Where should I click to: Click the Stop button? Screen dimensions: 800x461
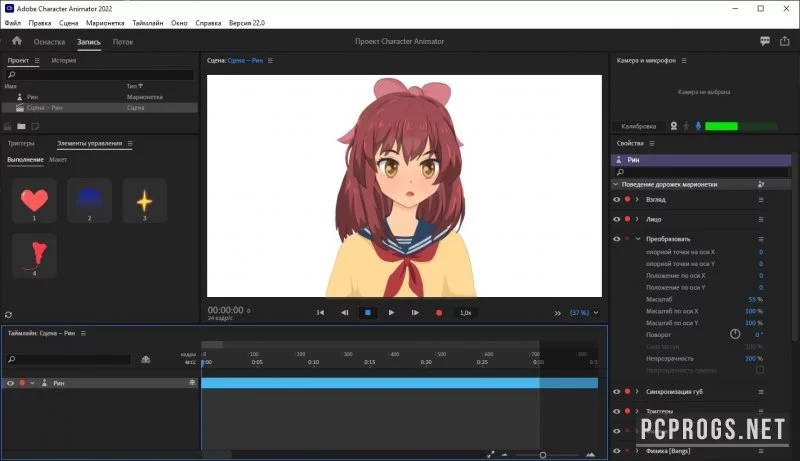tap(368, 313)
